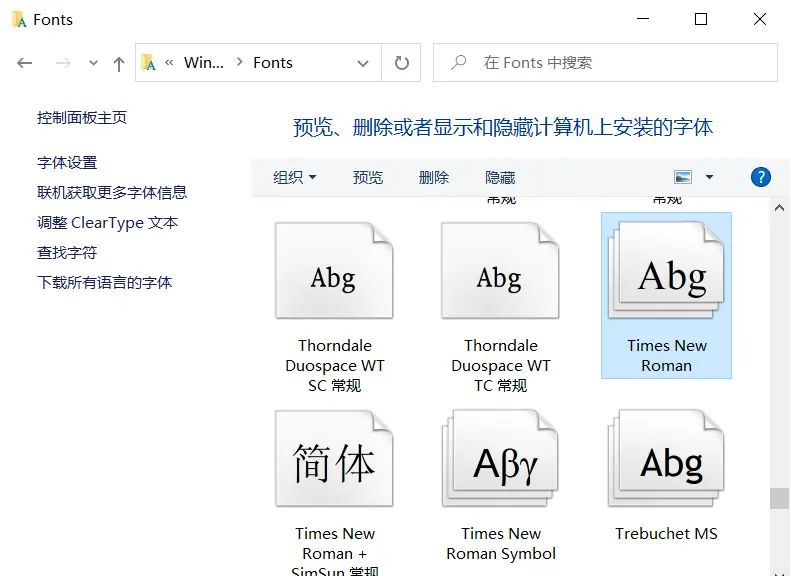This screenshot has height=576, width=791.
Task: Select the 简体 Times New Roman + SimSun icon
Action: point(334,458)
